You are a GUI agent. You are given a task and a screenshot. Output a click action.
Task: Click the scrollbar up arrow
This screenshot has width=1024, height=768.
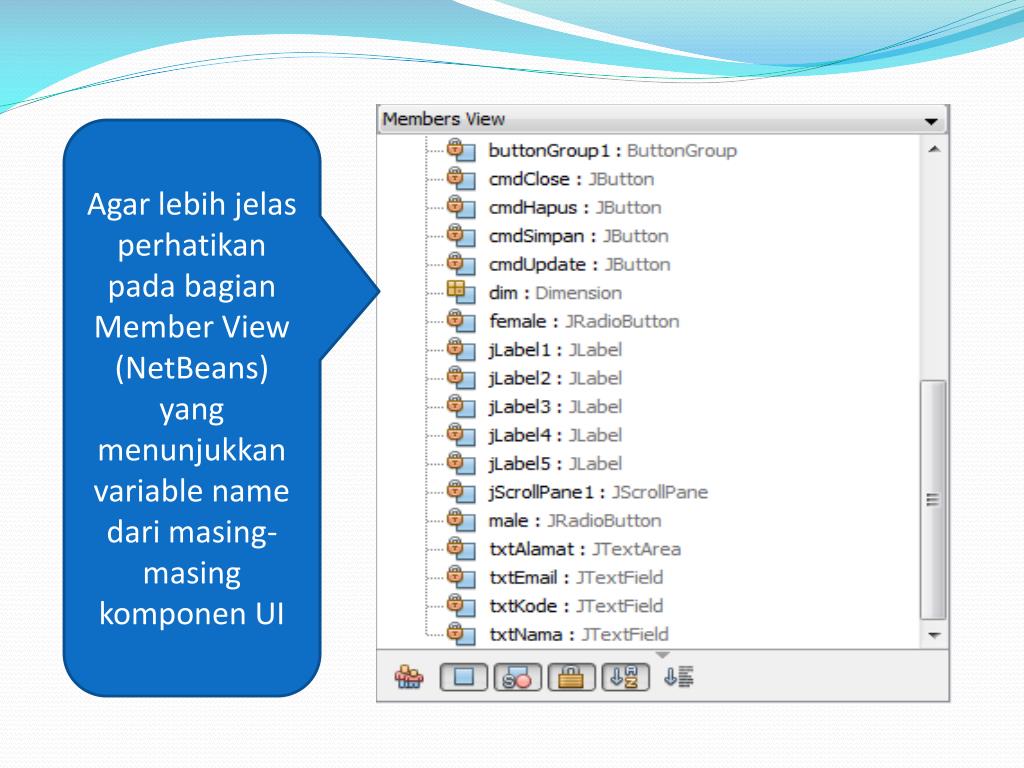click(934, 150)
